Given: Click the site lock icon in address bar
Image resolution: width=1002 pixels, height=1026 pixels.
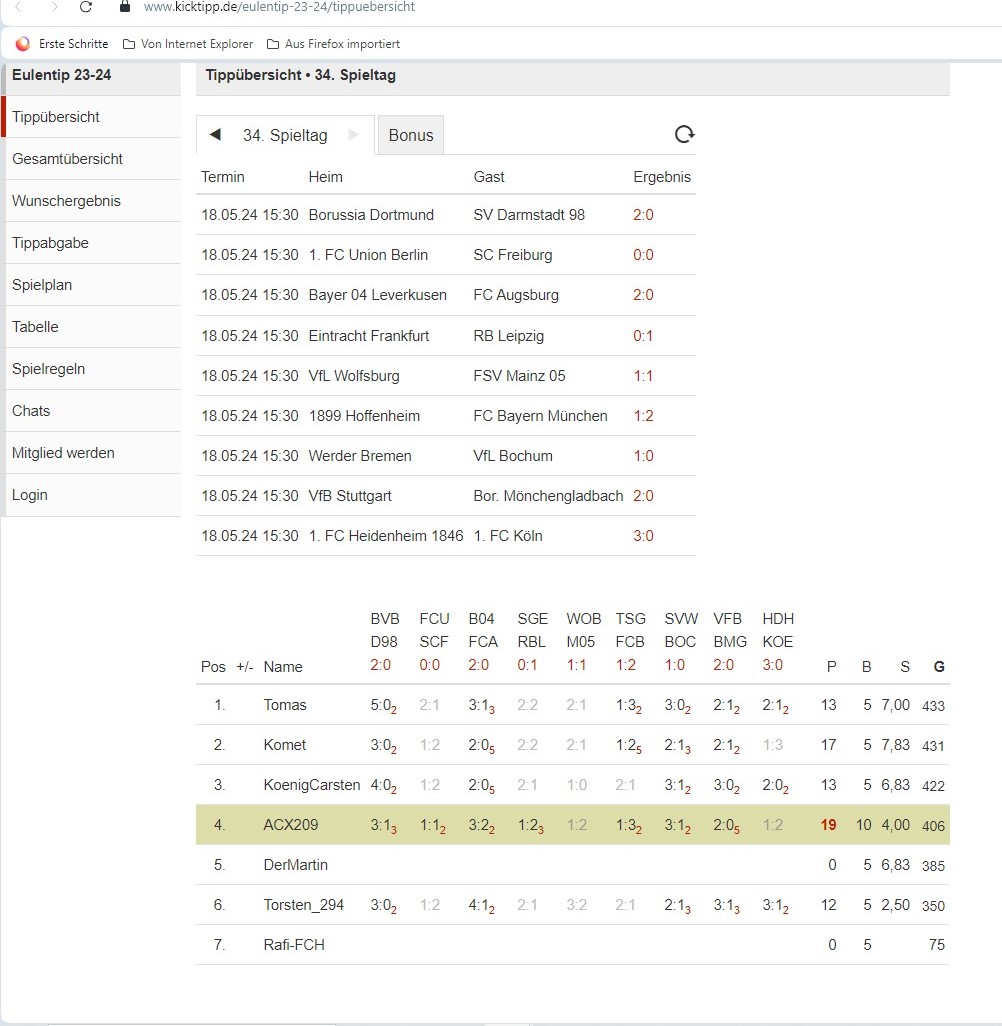Looking at the screenshot, I should 125,7.
